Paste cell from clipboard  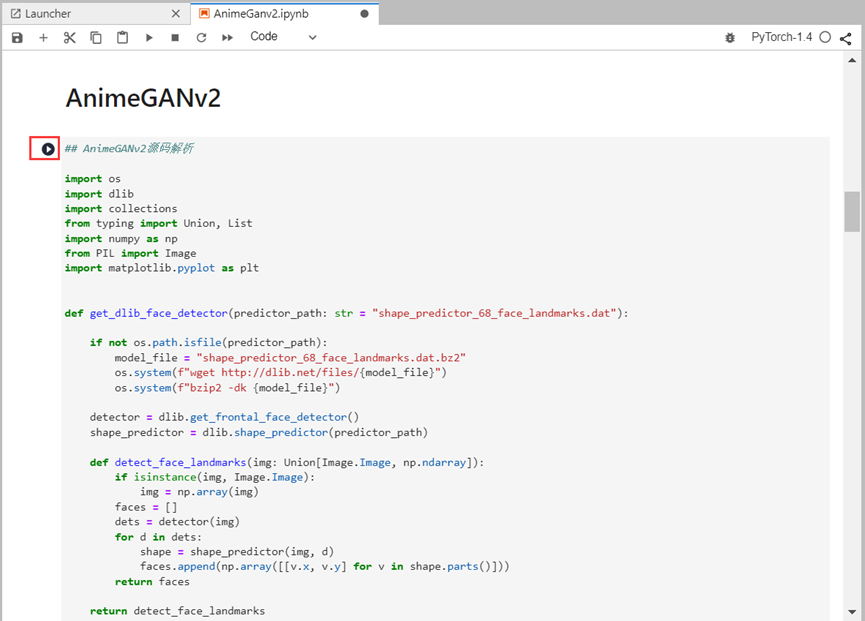(x=122, y=38)
